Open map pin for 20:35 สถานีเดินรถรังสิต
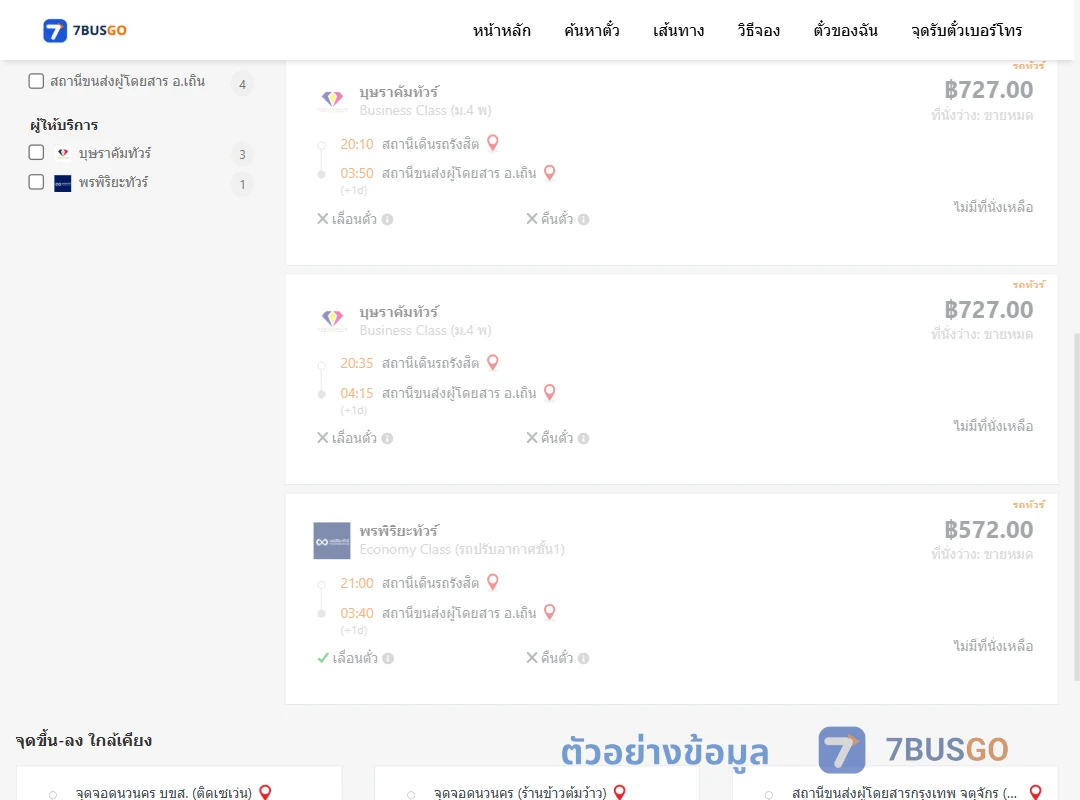This screenshot has height=800, width=1080. (492, 362)
